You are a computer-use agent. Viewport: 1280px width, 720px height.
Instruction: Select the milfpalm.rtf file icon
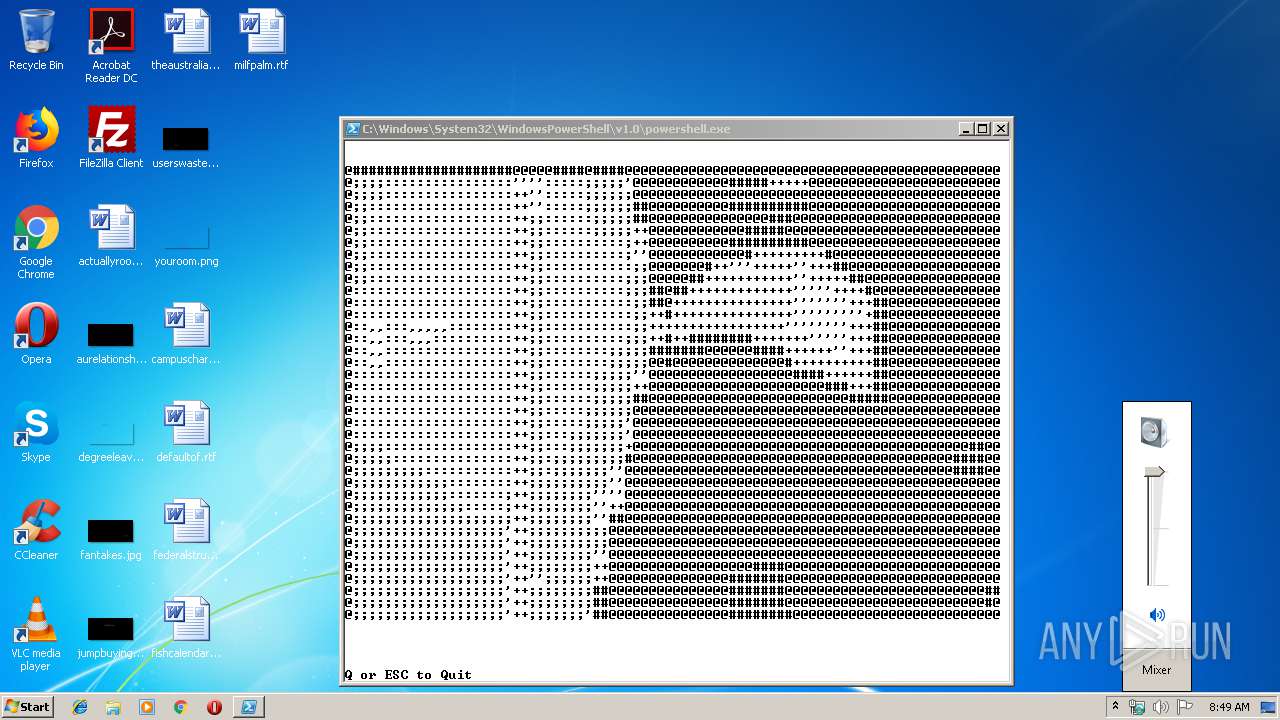[261, 40]
